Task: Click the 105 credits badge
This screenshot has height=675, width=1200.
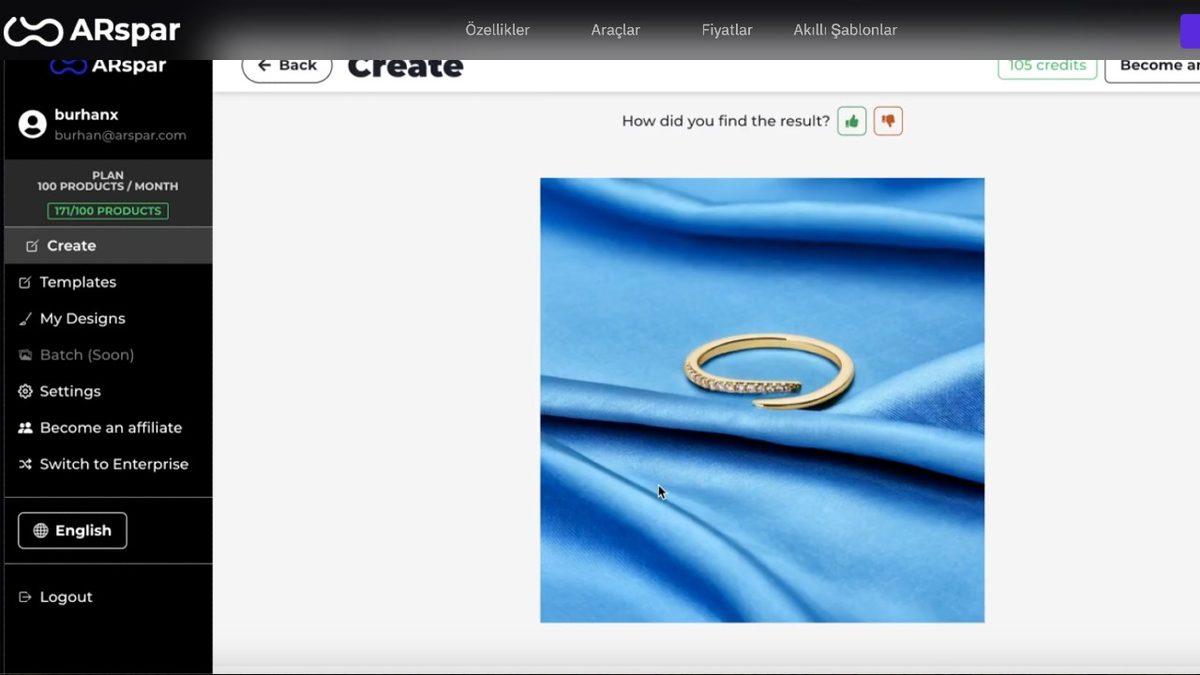Action: pyautogui.click(x=1047, y=66)
